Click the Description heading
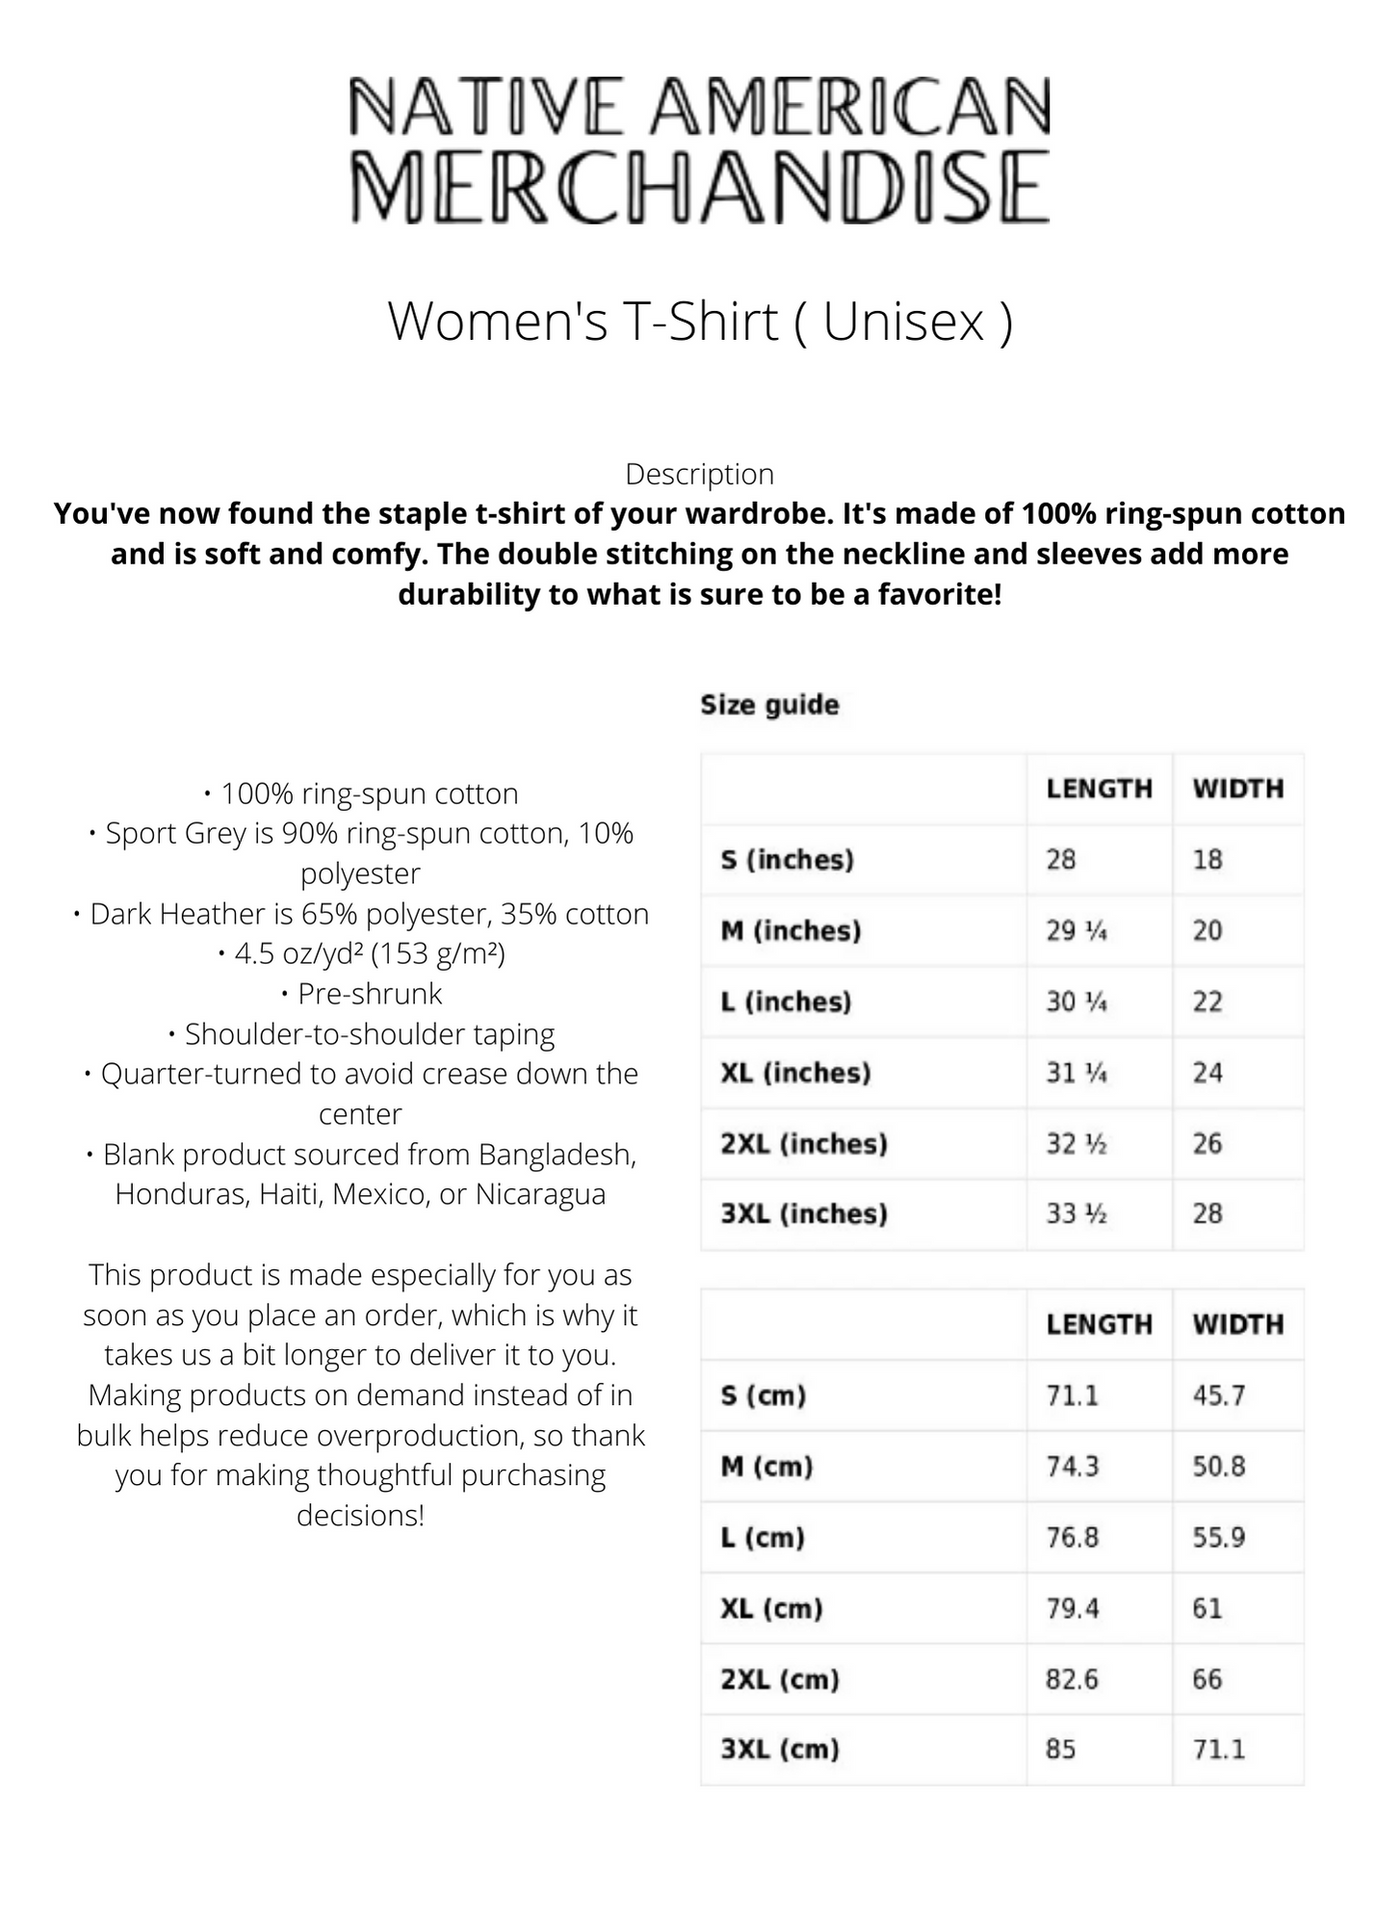The height and width of the screenshot is (1926, 1400). tap(699, 474)
